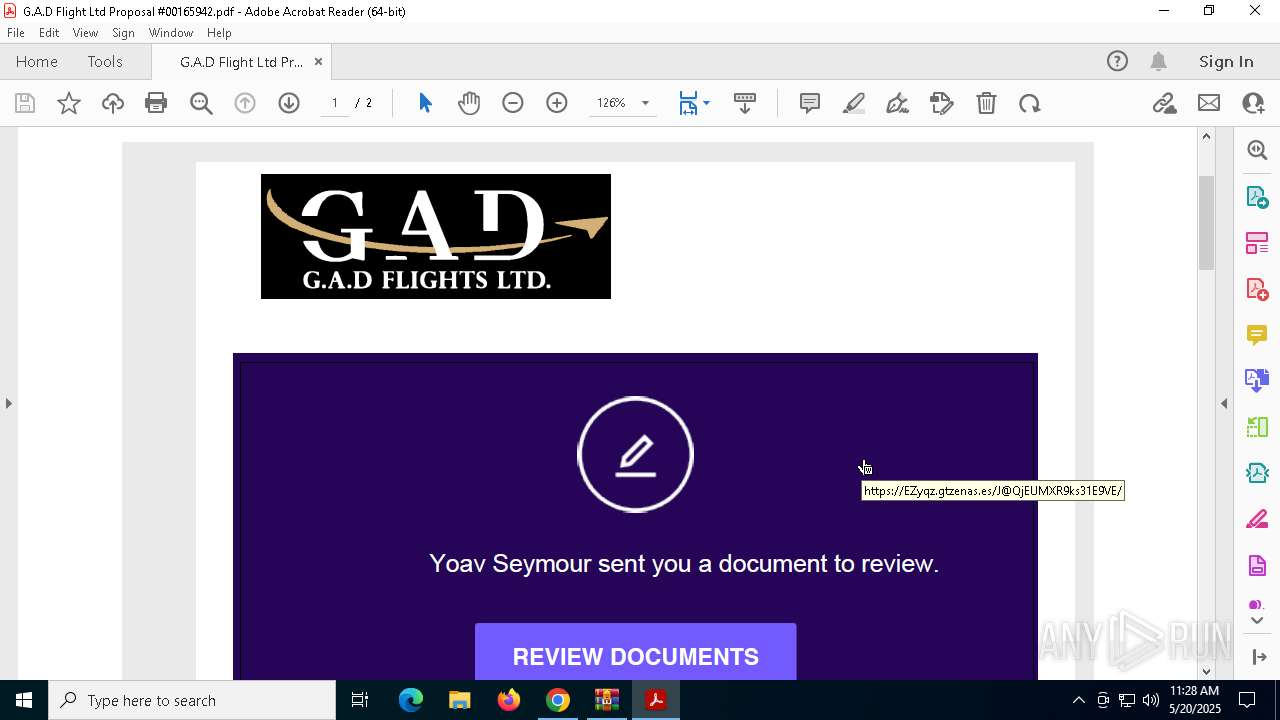Click the vertical scrollbar thumb
Image resolution: width=1280 pixels, height=720 pixels.
coord(1206,222)
